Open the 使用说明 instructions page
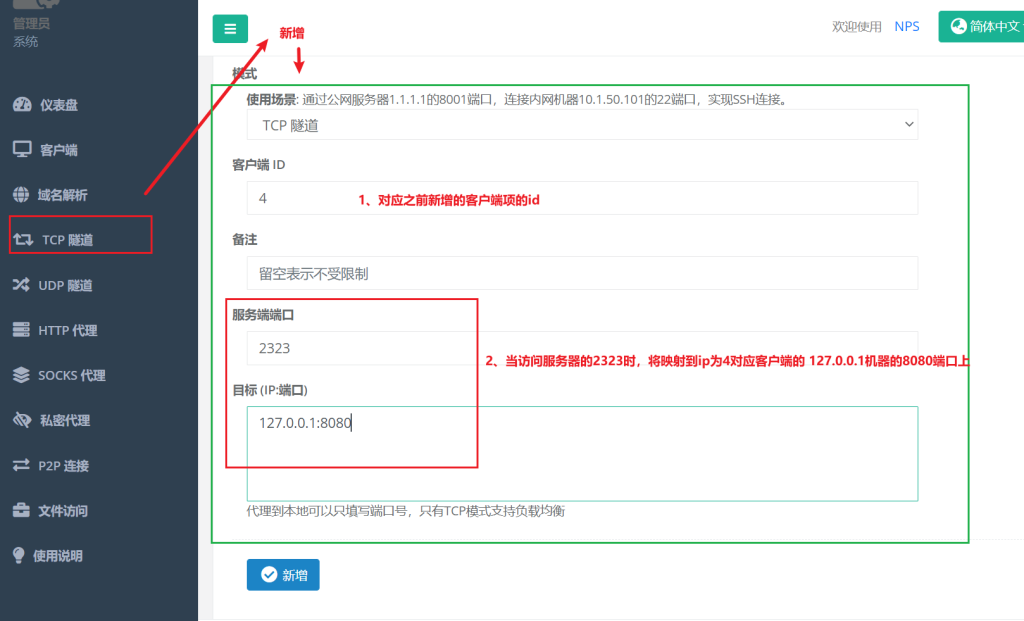The width and height of the screenshot is (1024, 621). click(x=64, y=555)
